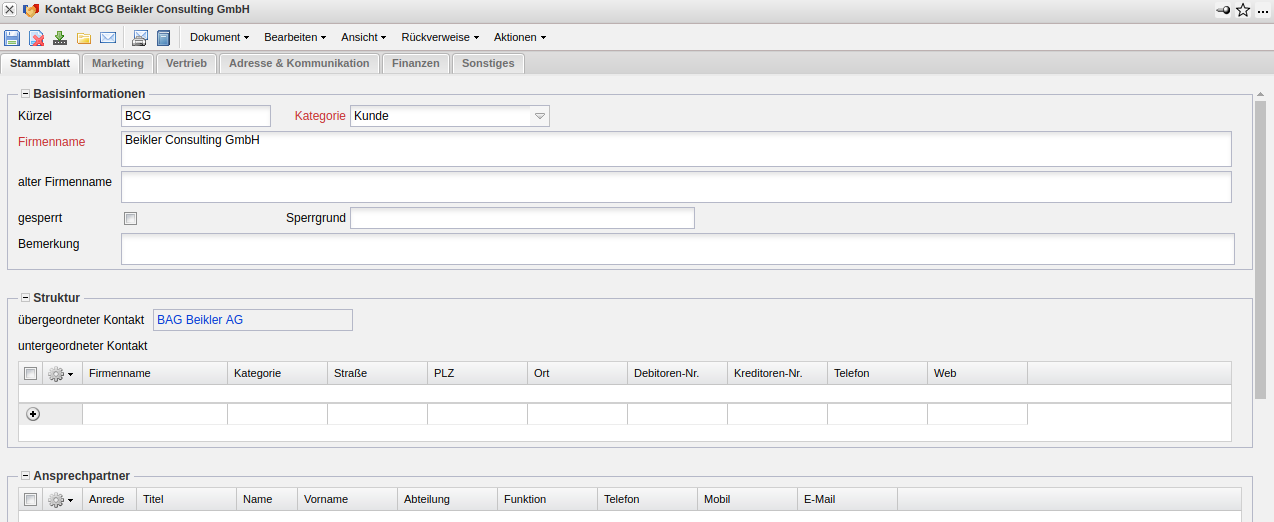Open the BAG Beikler AG parent contact link
The width and height of the screenshot is (1274, 522).
click(200, 320)
